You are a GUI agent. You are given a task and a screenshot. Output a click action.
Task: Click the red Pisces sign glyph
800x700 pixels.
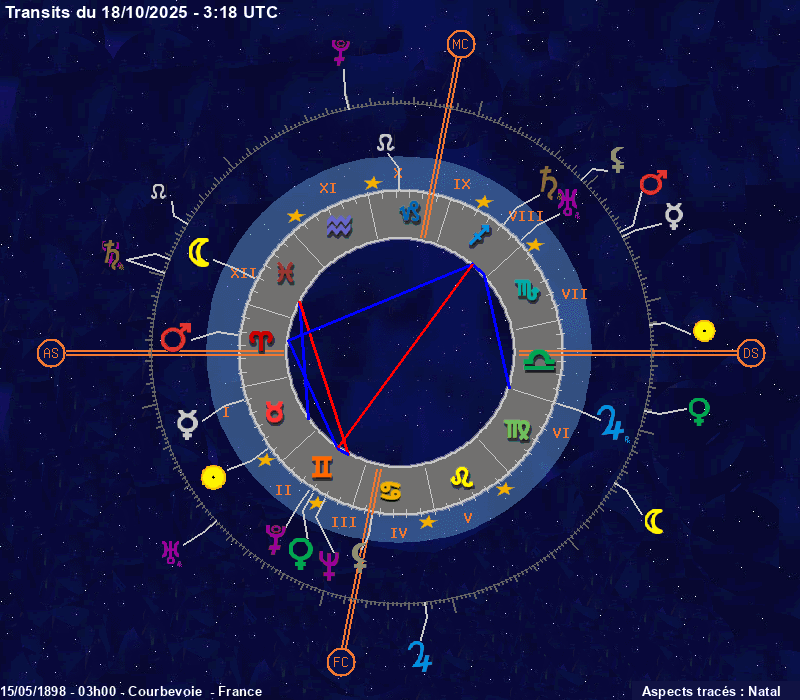click(286, 271)
